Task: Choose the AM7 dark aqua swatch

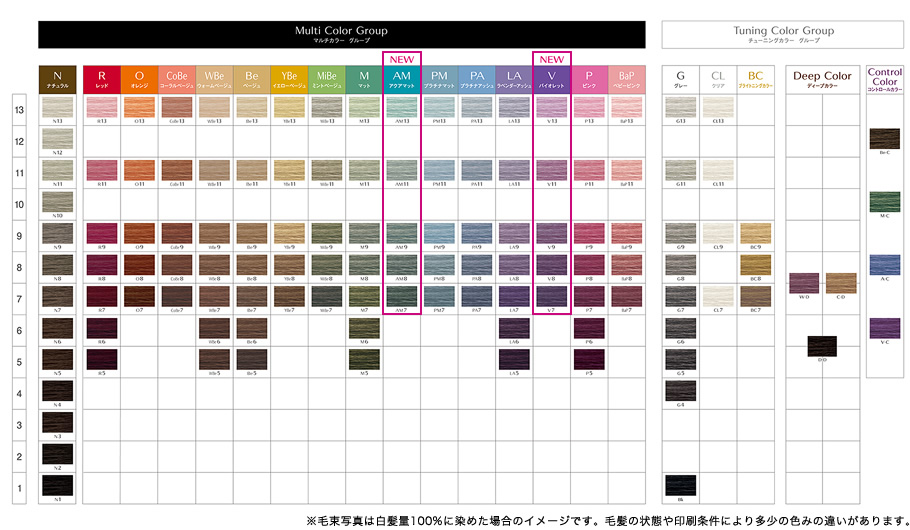Action: tap(401, 296)
